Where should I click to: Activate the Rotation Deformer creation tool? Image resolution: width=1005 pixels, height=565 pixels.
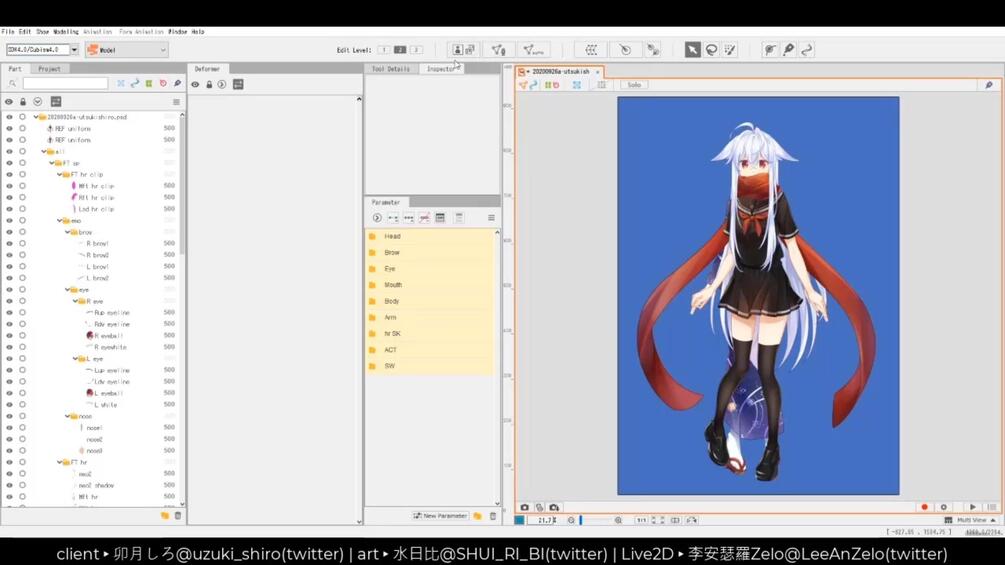coord(625,50)
